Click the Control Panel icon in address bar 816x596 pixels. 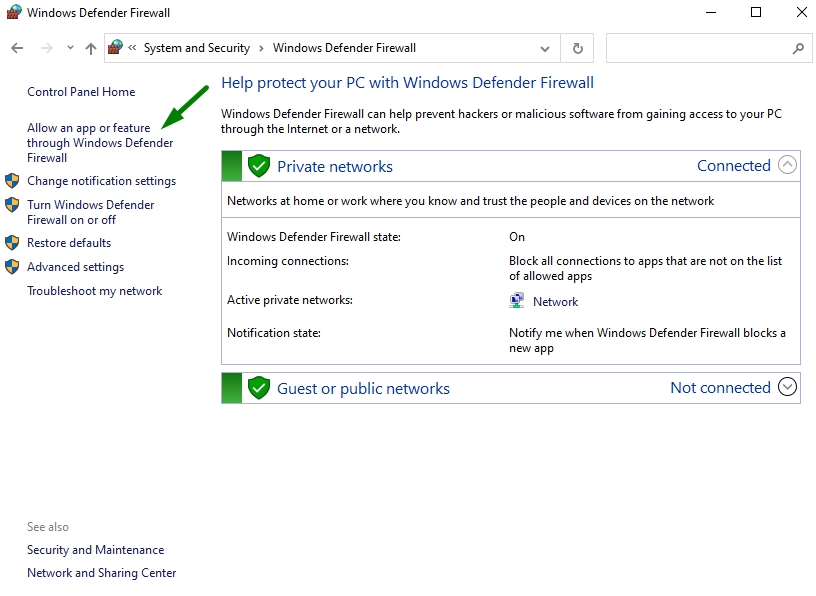click(115, 47)
